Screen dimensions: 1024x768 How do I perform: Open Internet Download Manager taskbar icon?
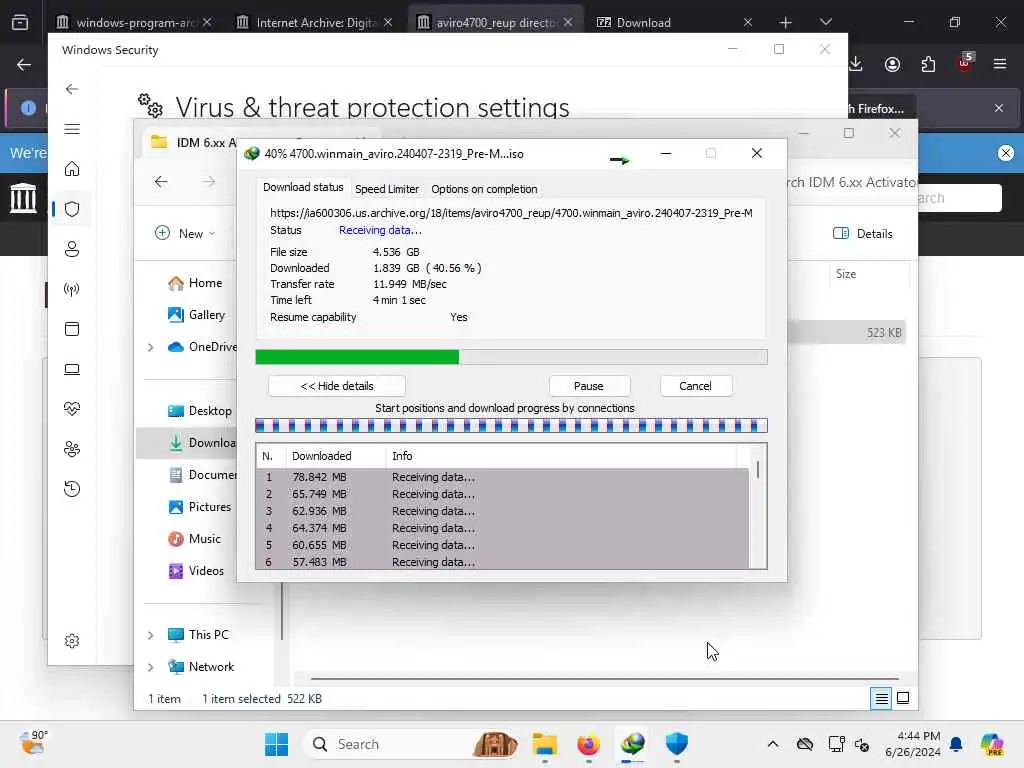632,744
